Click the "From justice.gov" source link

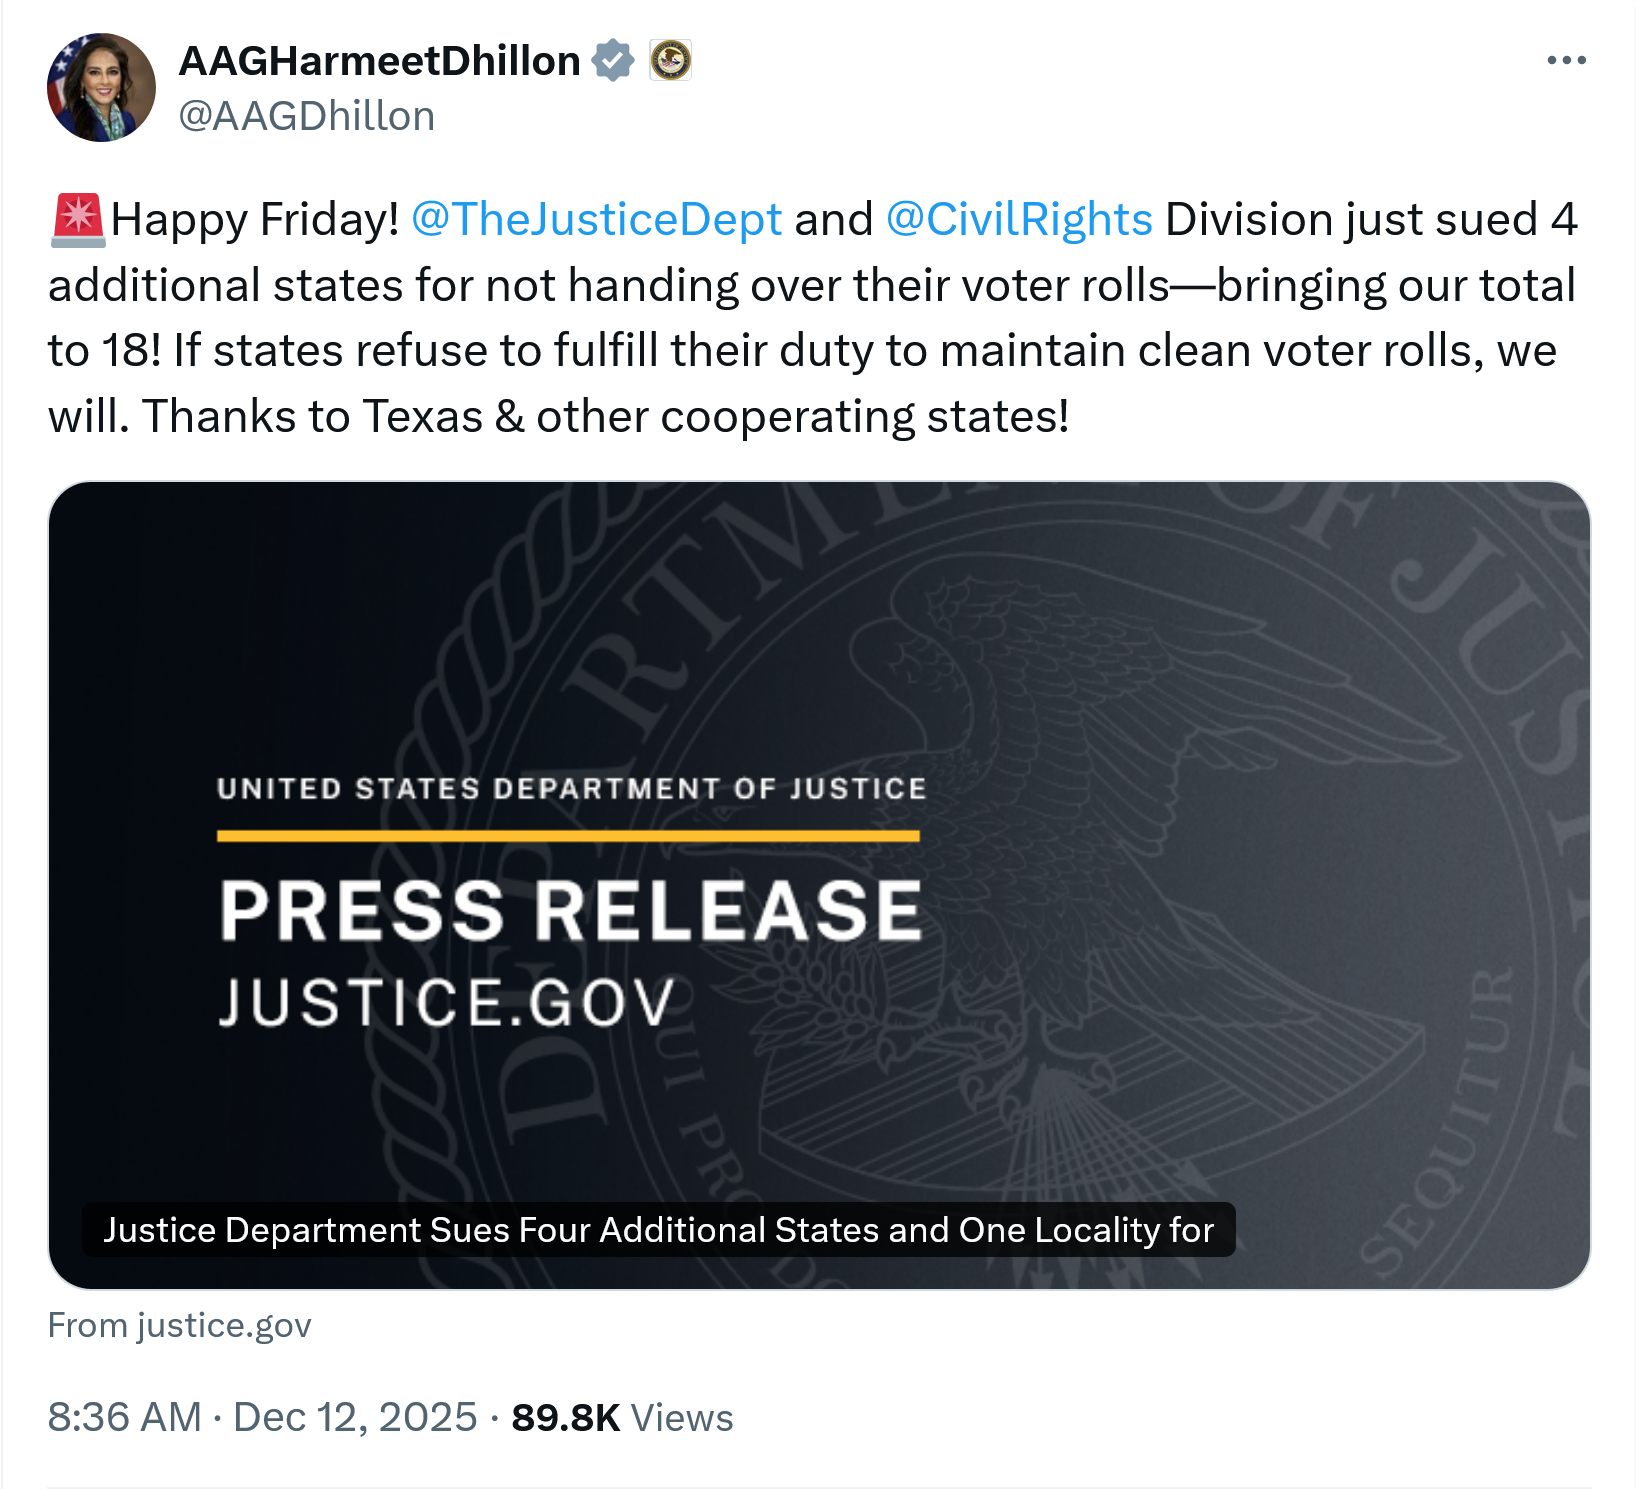(180, 1325)
